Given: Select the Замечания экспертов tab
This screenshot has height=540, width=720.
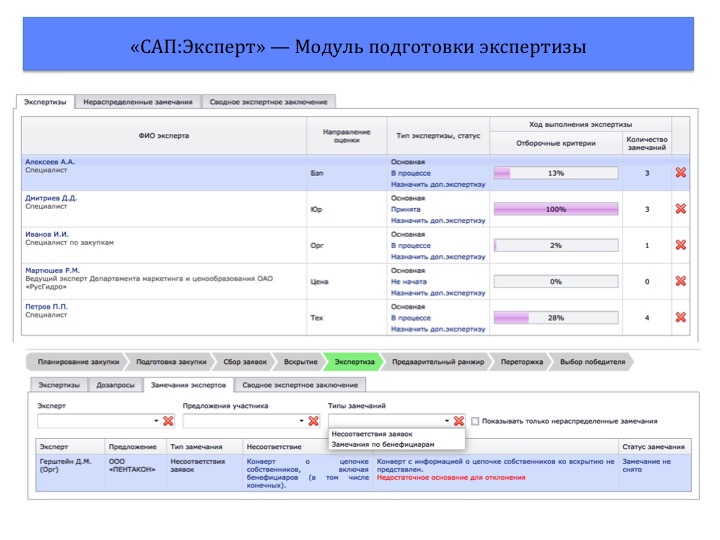Looking at the screenshot, I should (188, 385).
